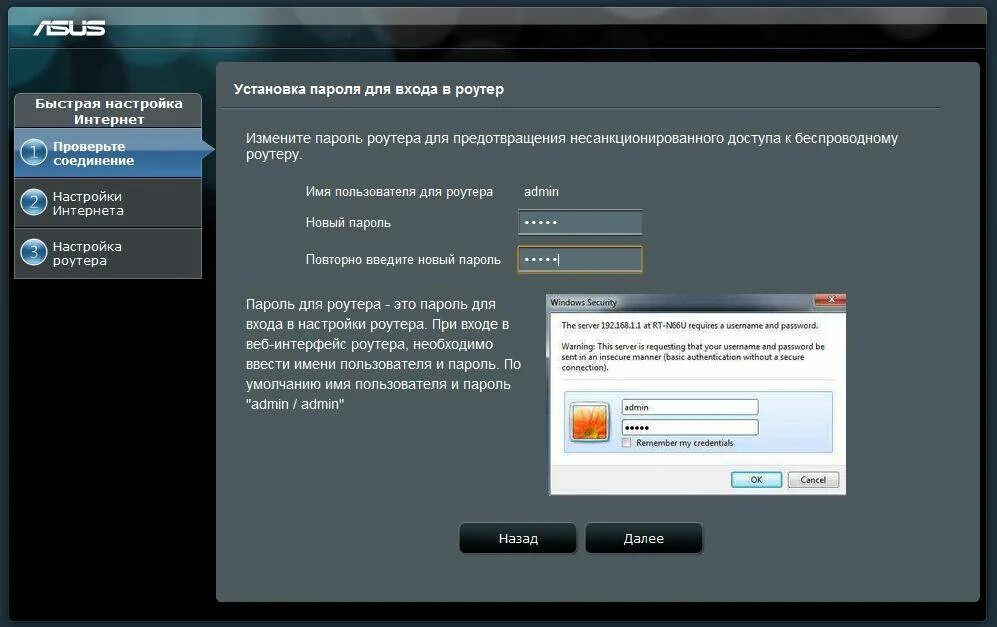Click the username value admin
997x627 pixels.
click(541, 191)
